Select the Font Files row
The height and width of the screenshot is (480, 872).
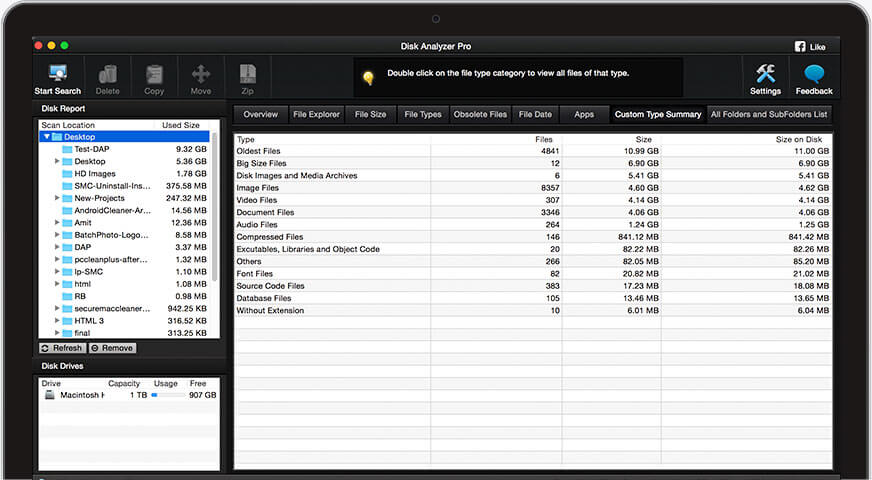(x=533, y=274)
